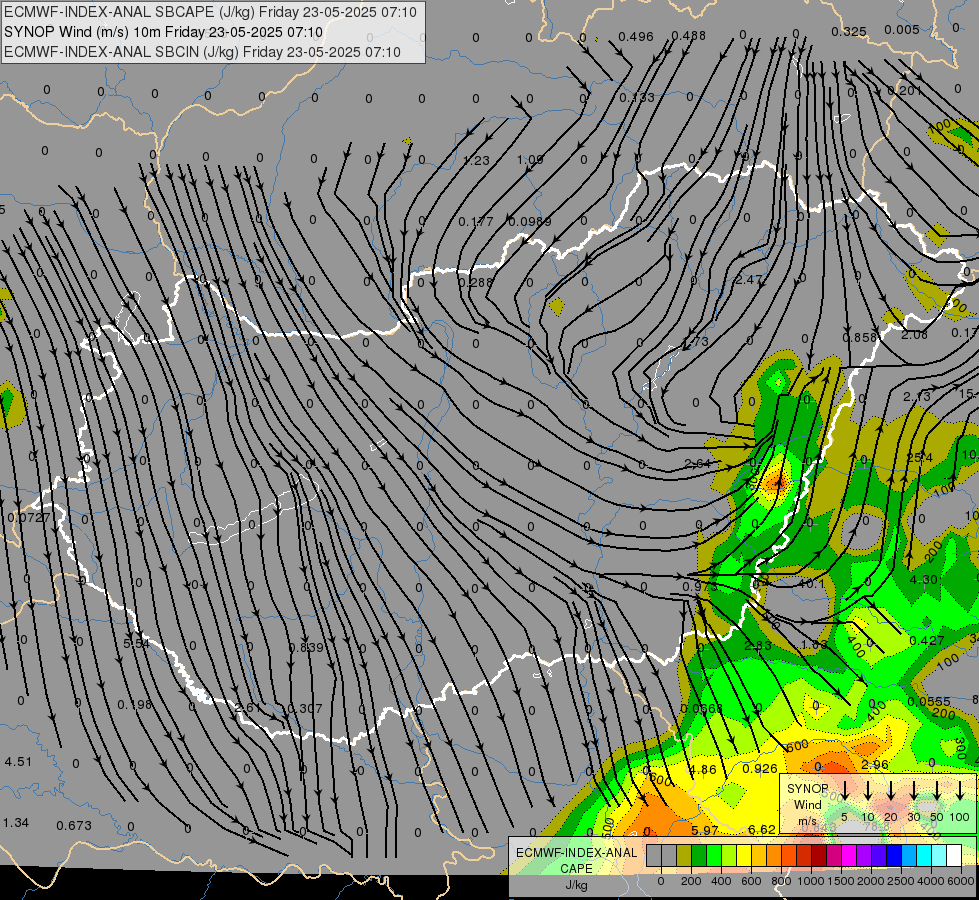Click the wind arrow above 20 m/s

(890, 791)
